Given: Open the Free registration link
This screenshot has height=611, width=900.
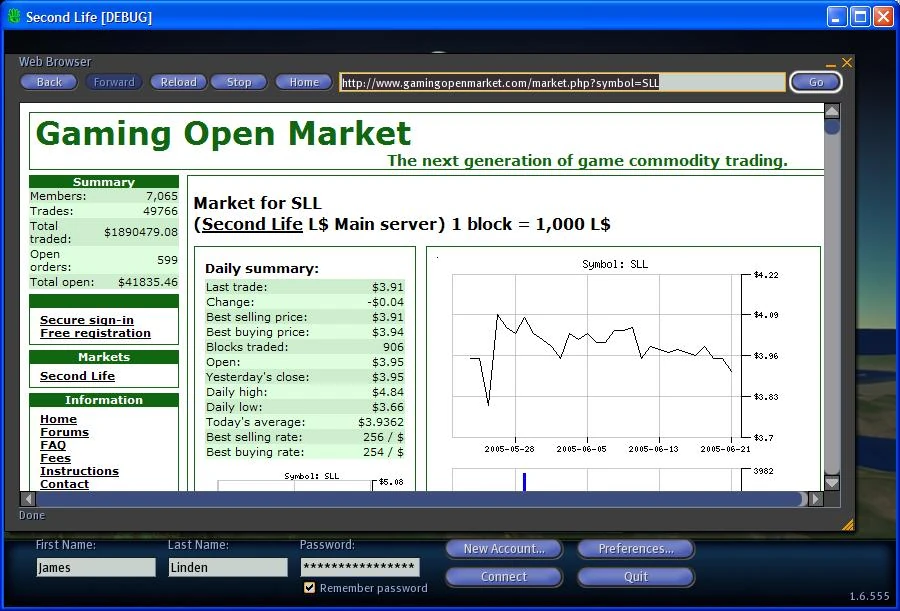Looking at the screenshot, I should [x=95, y=333].
